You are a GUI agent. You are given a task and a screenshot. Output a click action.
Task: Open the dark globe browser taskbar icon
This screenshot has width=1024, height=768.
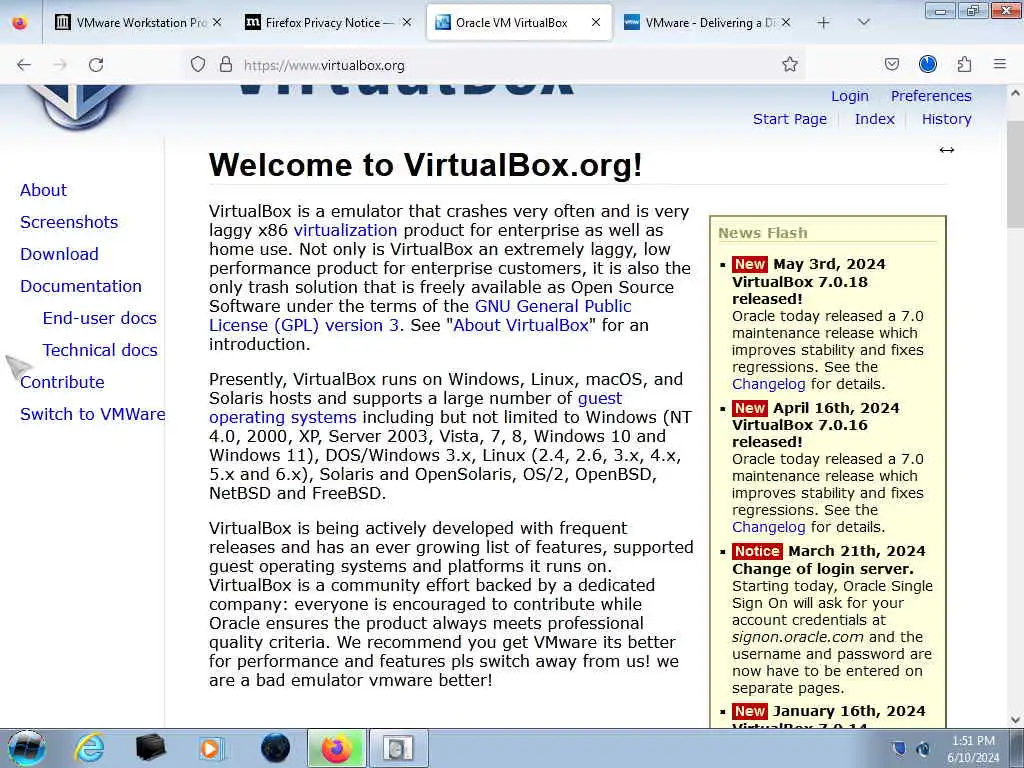click(275, 748)
